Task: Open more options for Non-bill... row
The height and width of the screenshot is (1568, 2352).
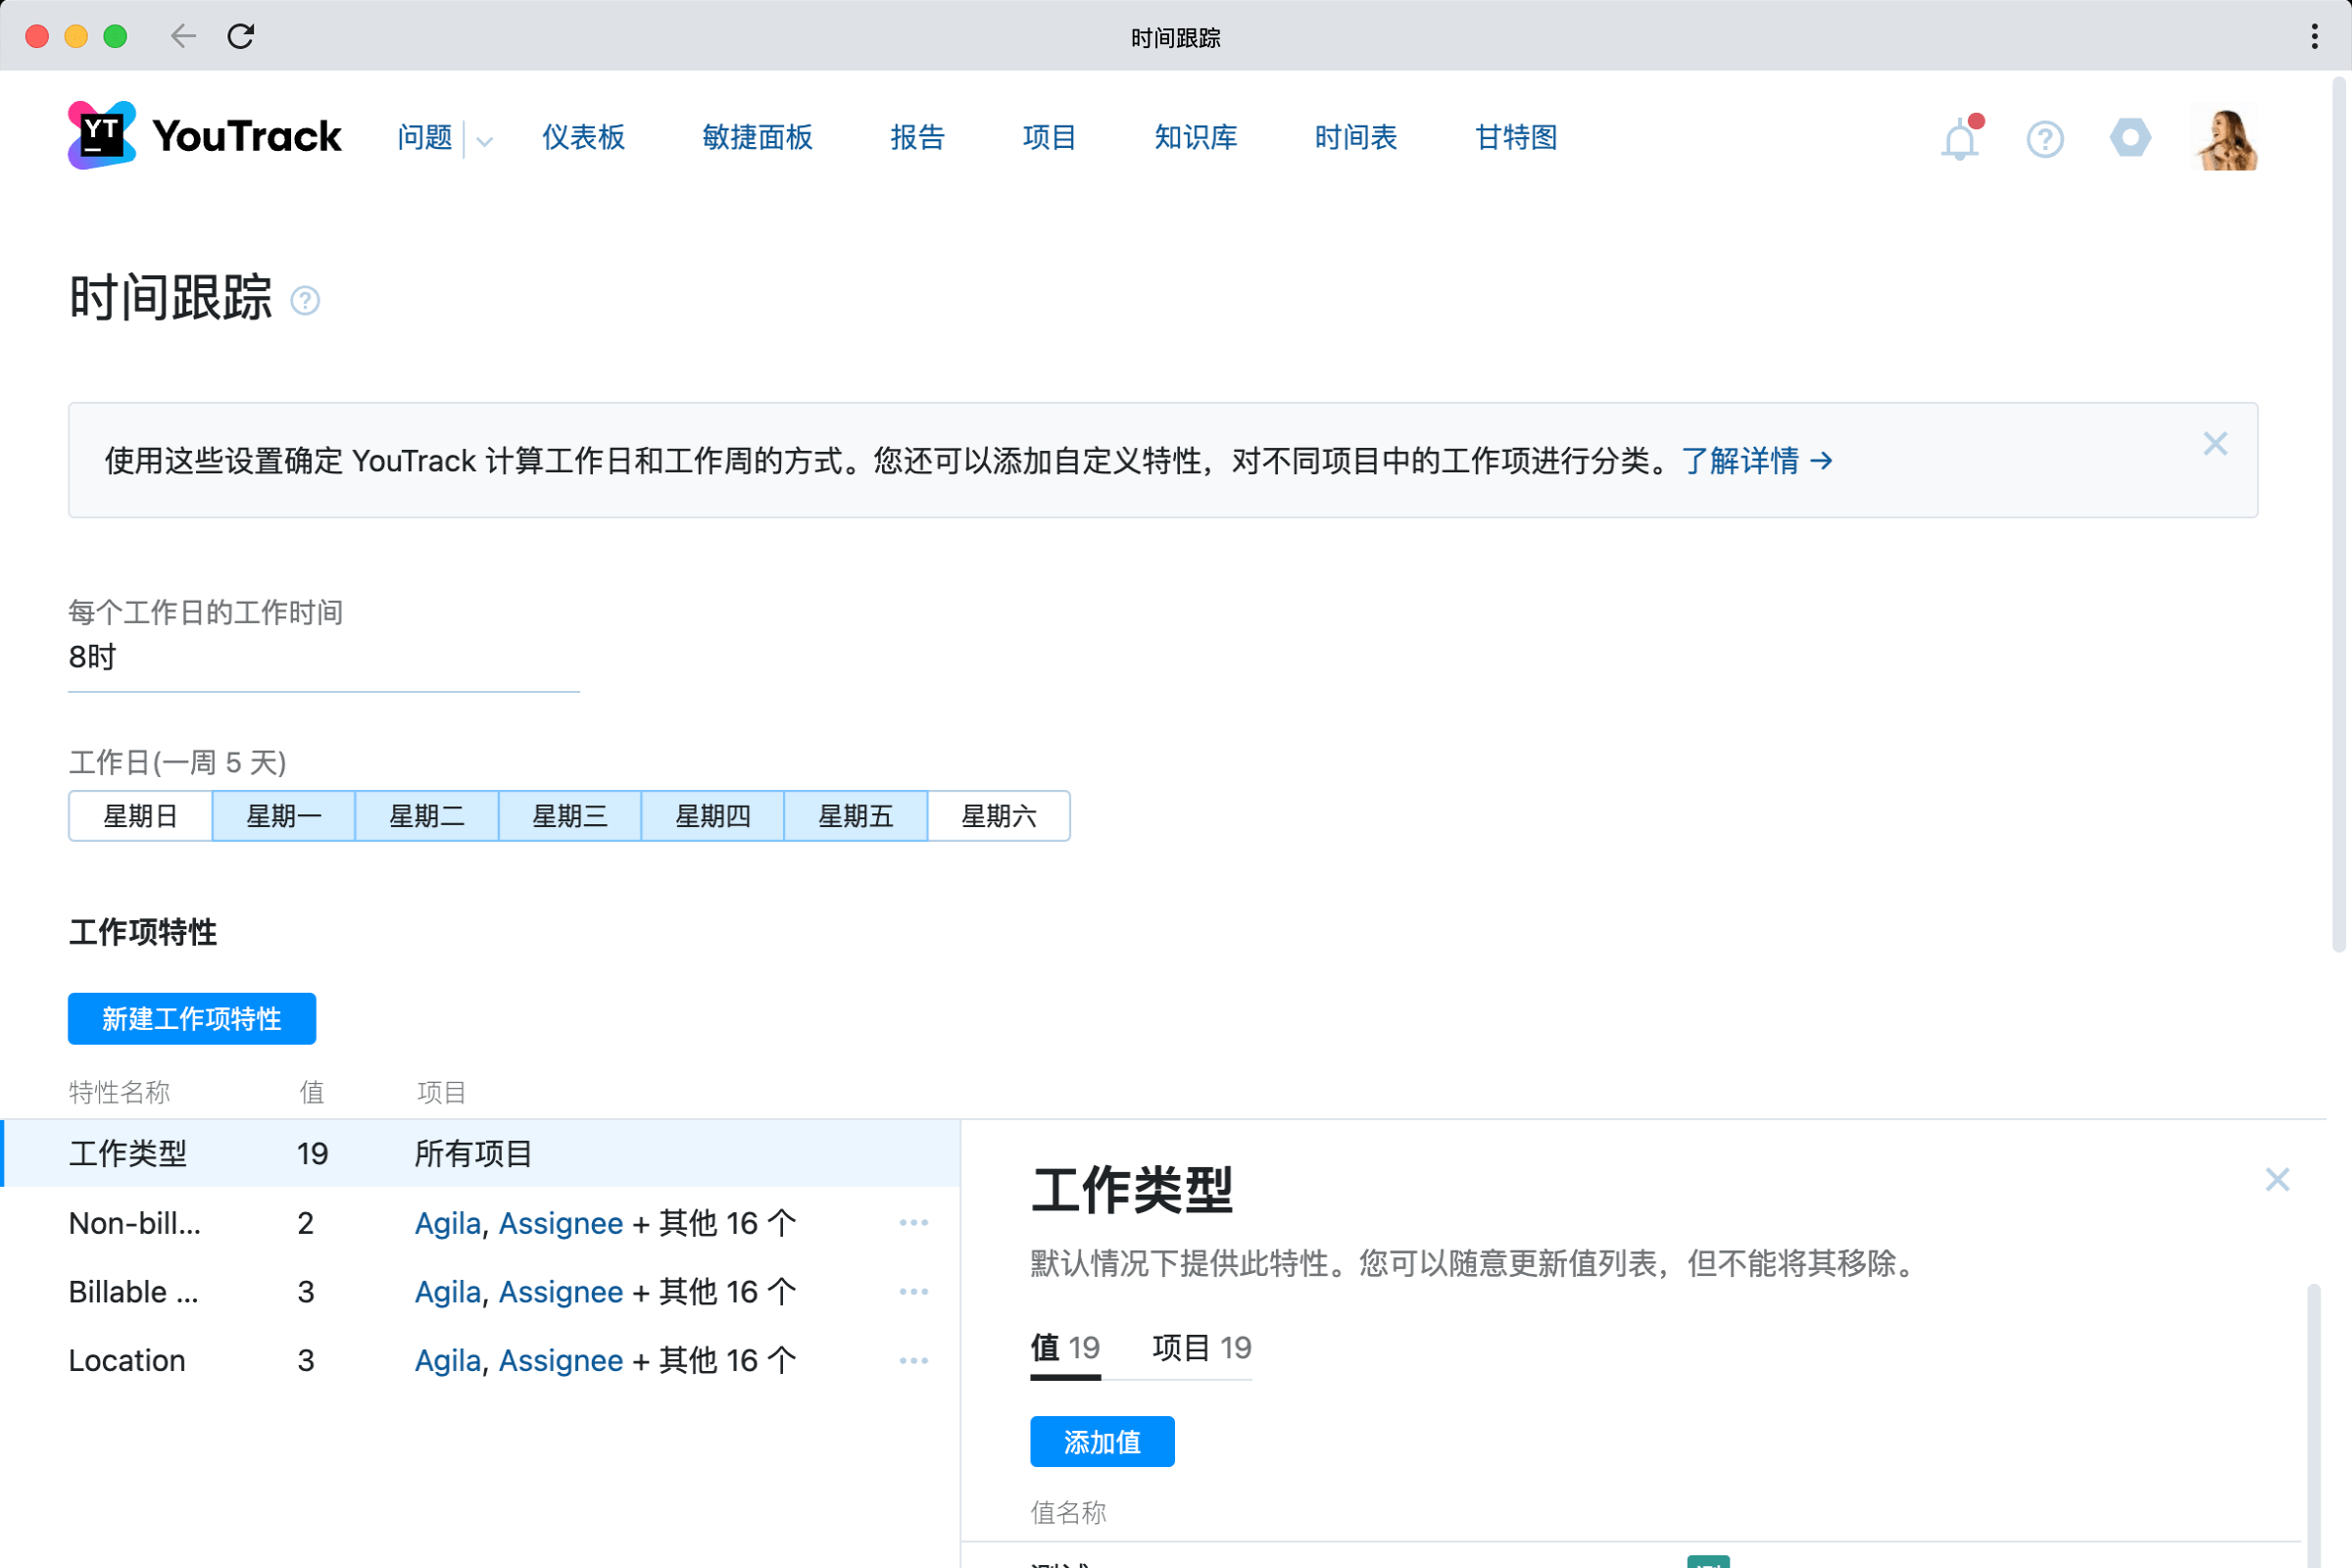Action: (913, 1223)
